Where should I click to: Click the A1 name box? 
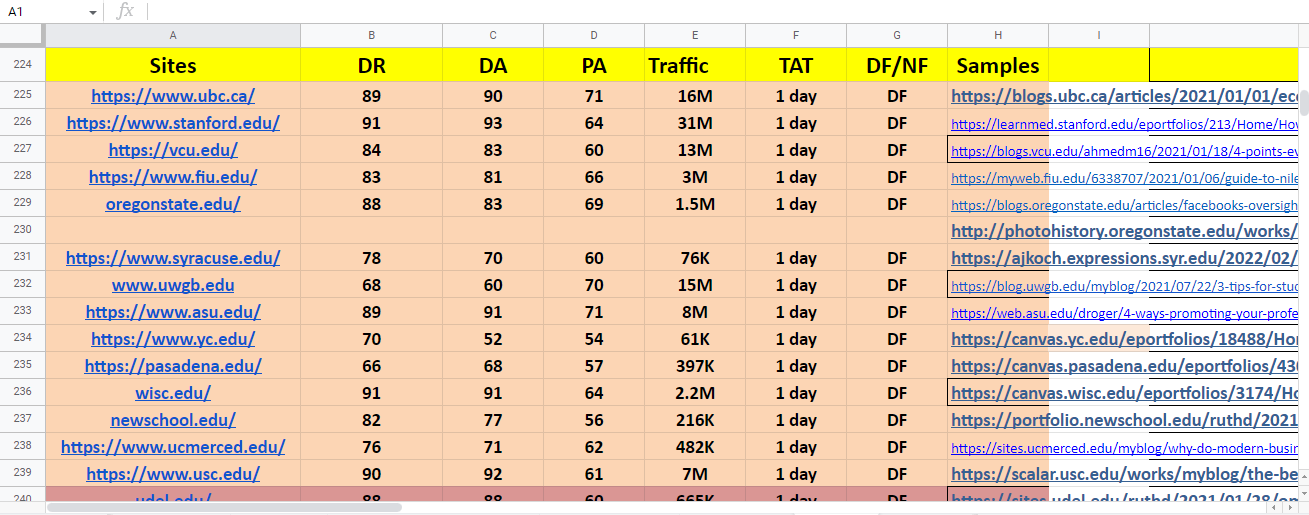point(40,12)
